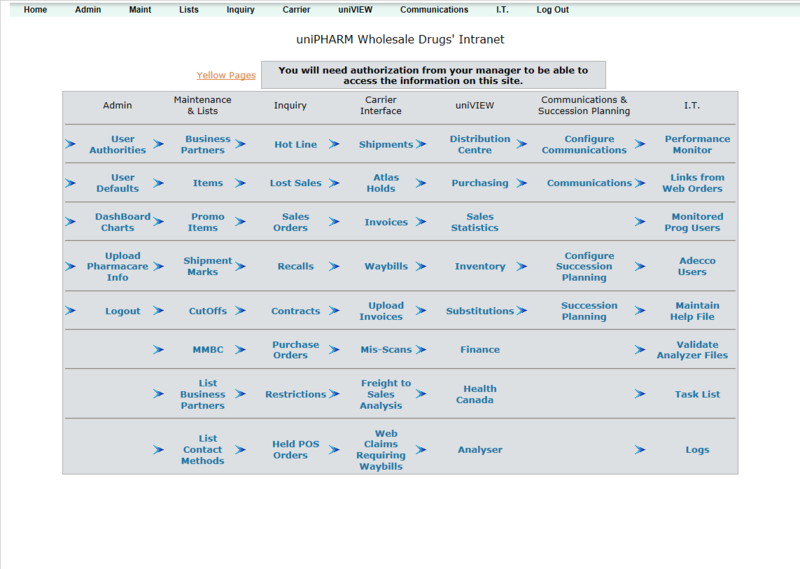Viewport: 800px width, 569px height.
Task: Open the Lists top menu
Action: point(189,10)
